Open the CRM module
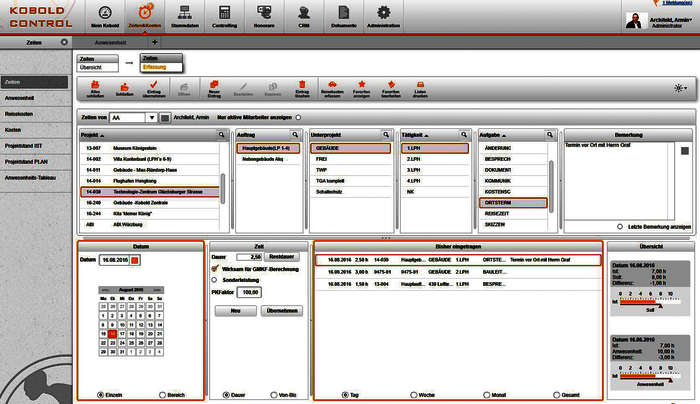The width and height of the screenshot is (700, 404). [x=304, y=17]
